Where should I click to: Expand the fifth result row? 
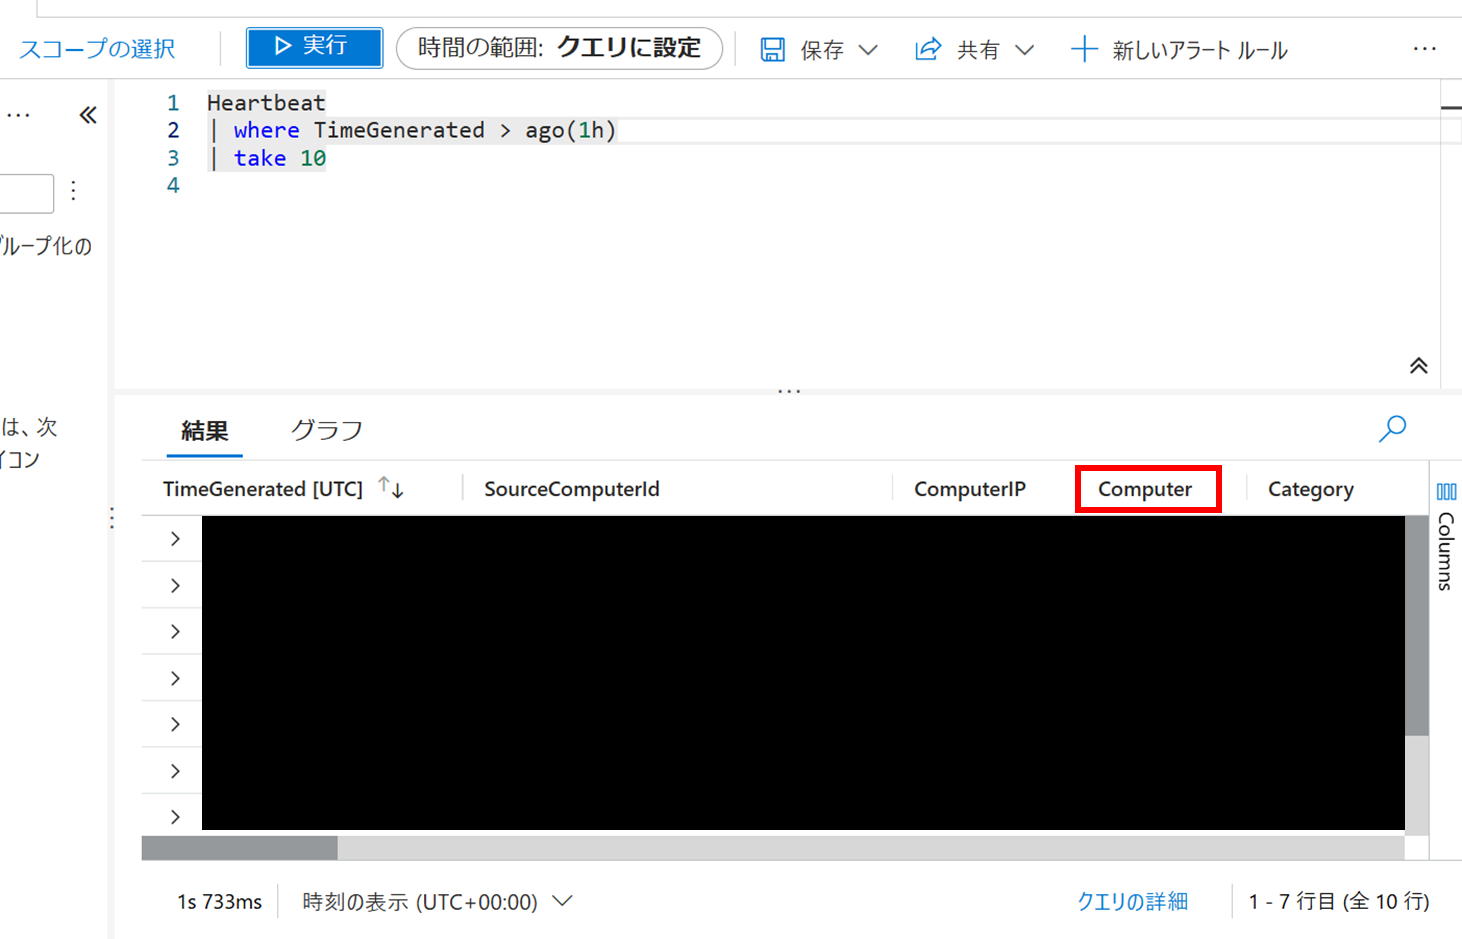[x=175, y=724]
